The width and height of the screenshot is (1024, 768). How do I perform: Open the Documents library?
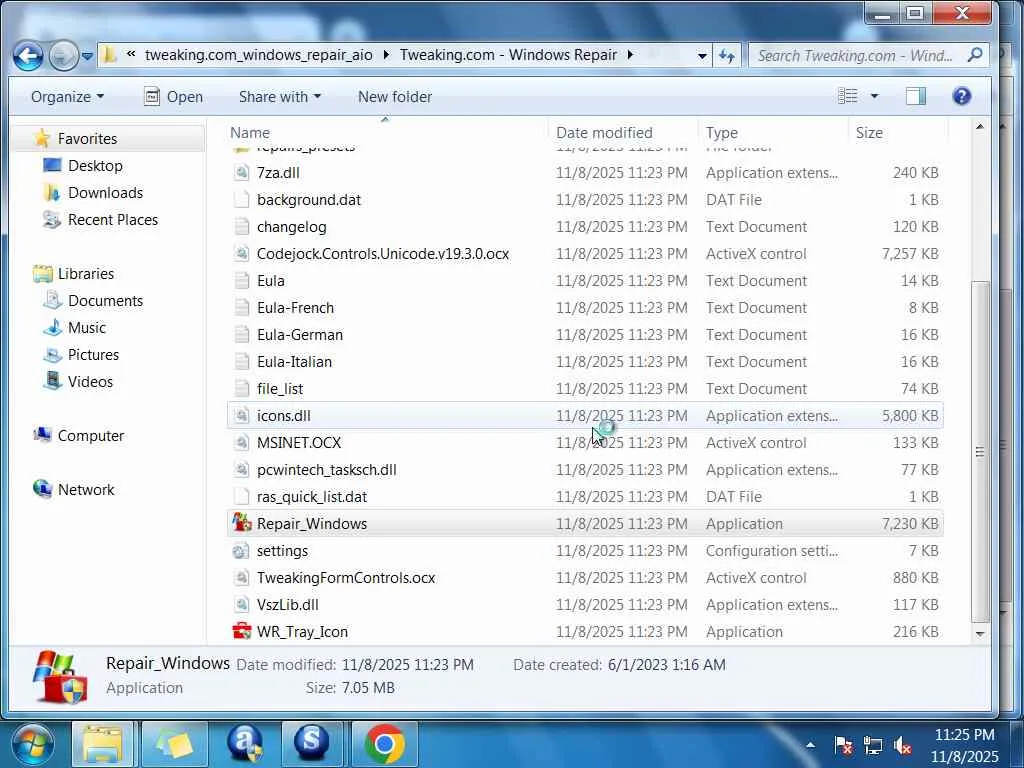pos(105,300)
